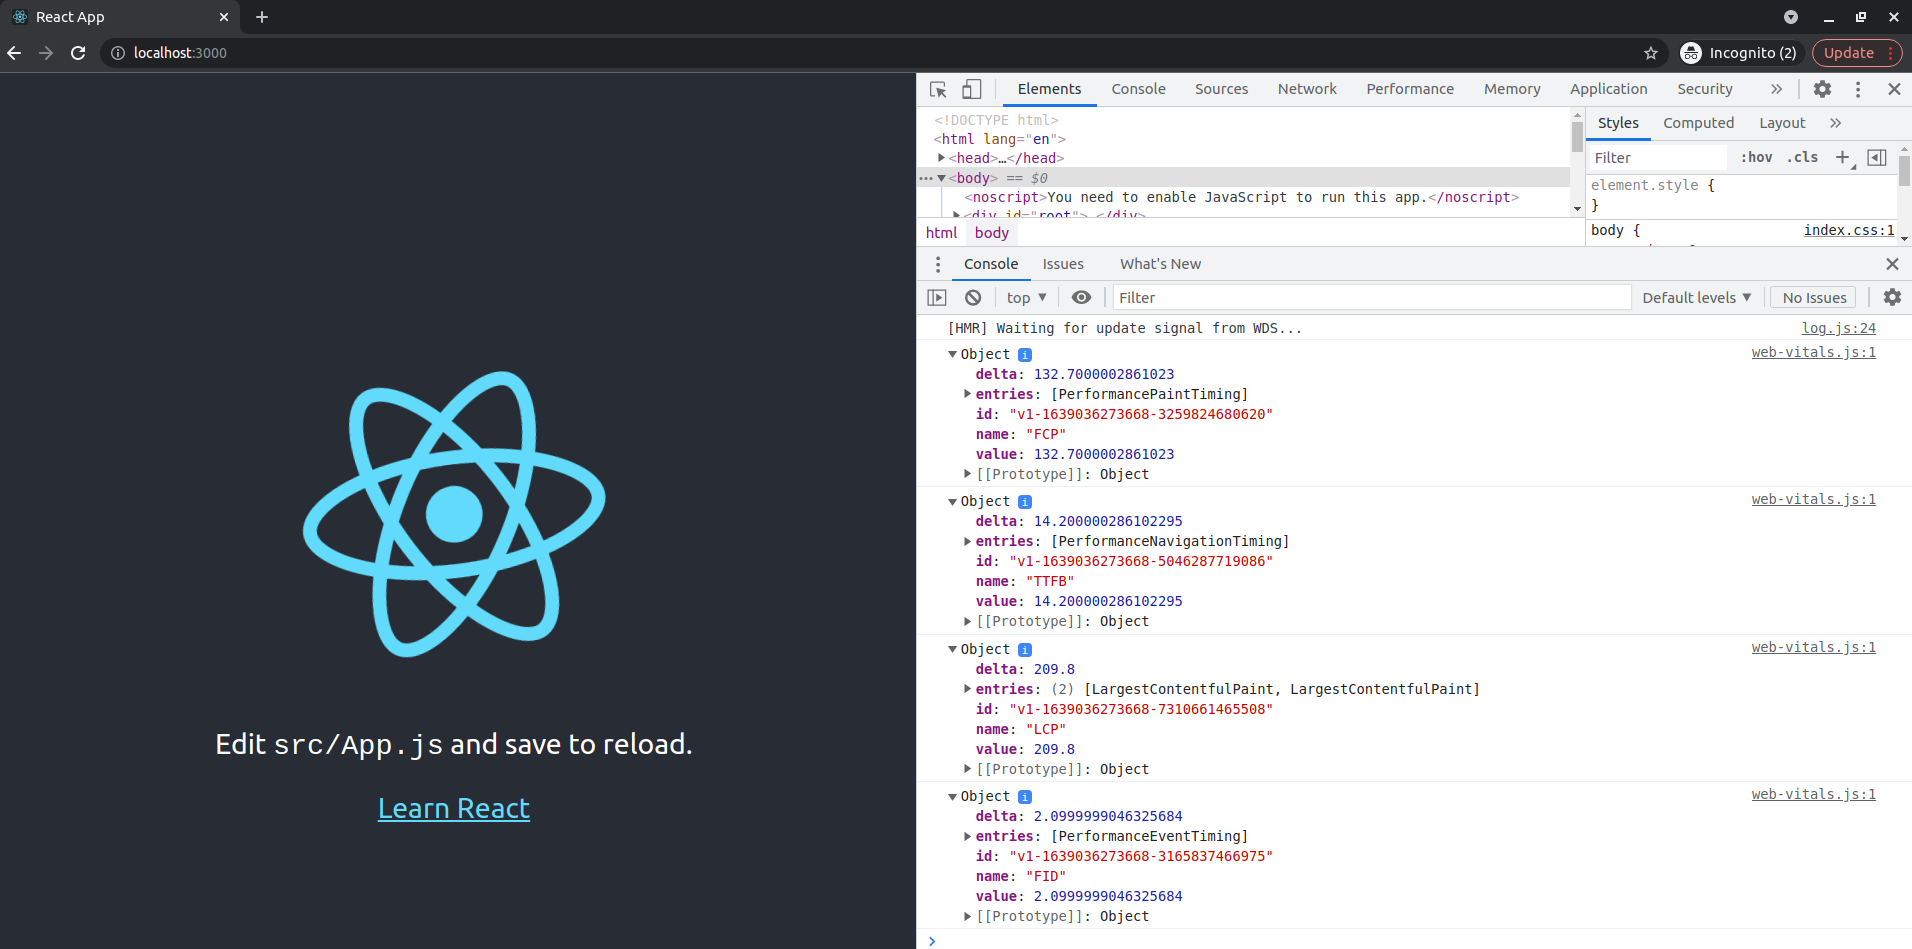Screen dimensions: 1912x949
Task: Open the Application tab
Action: click(x=1608, y=89)
